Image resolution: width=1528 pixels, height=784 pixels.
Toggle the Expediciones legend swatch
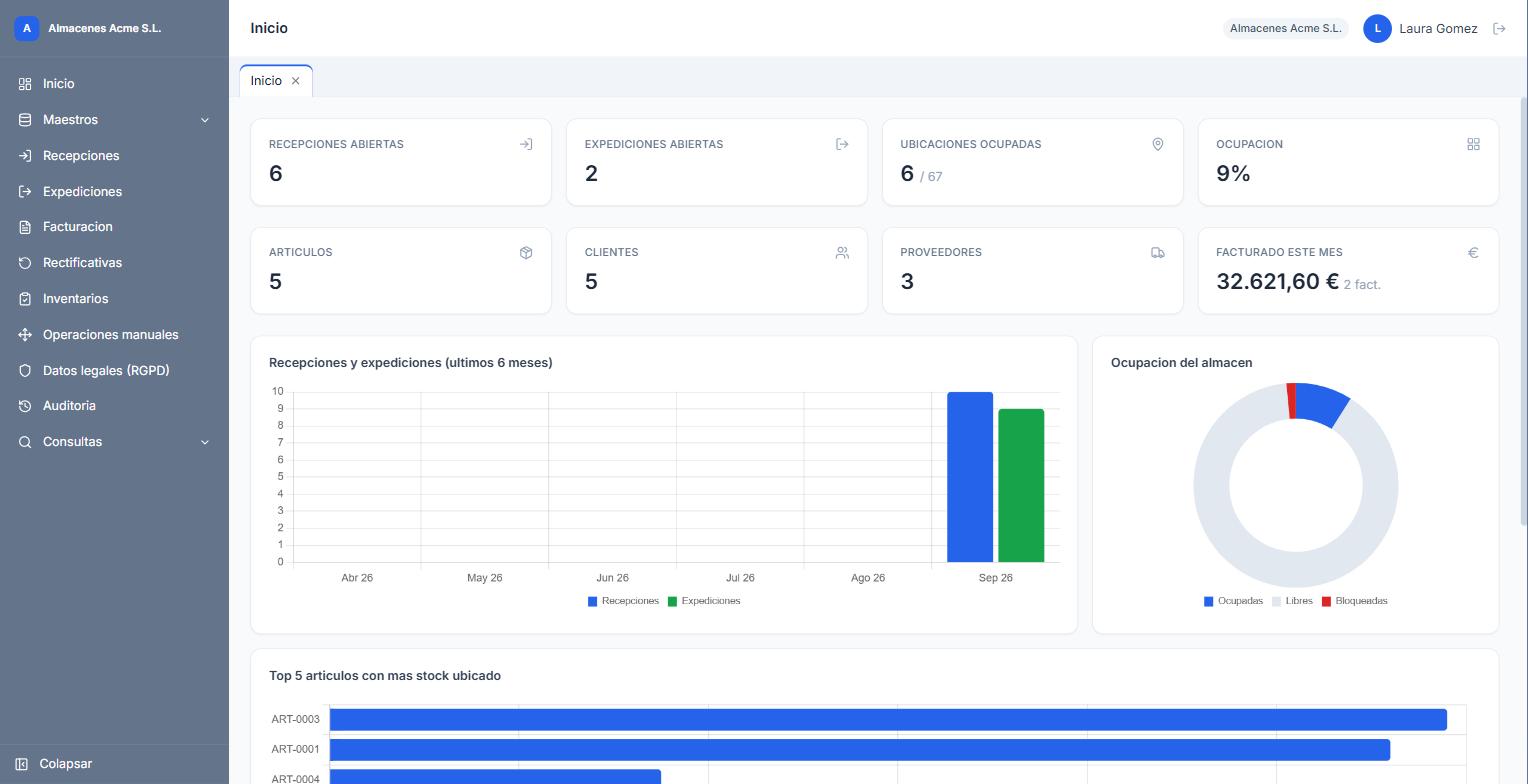(672, 602)
